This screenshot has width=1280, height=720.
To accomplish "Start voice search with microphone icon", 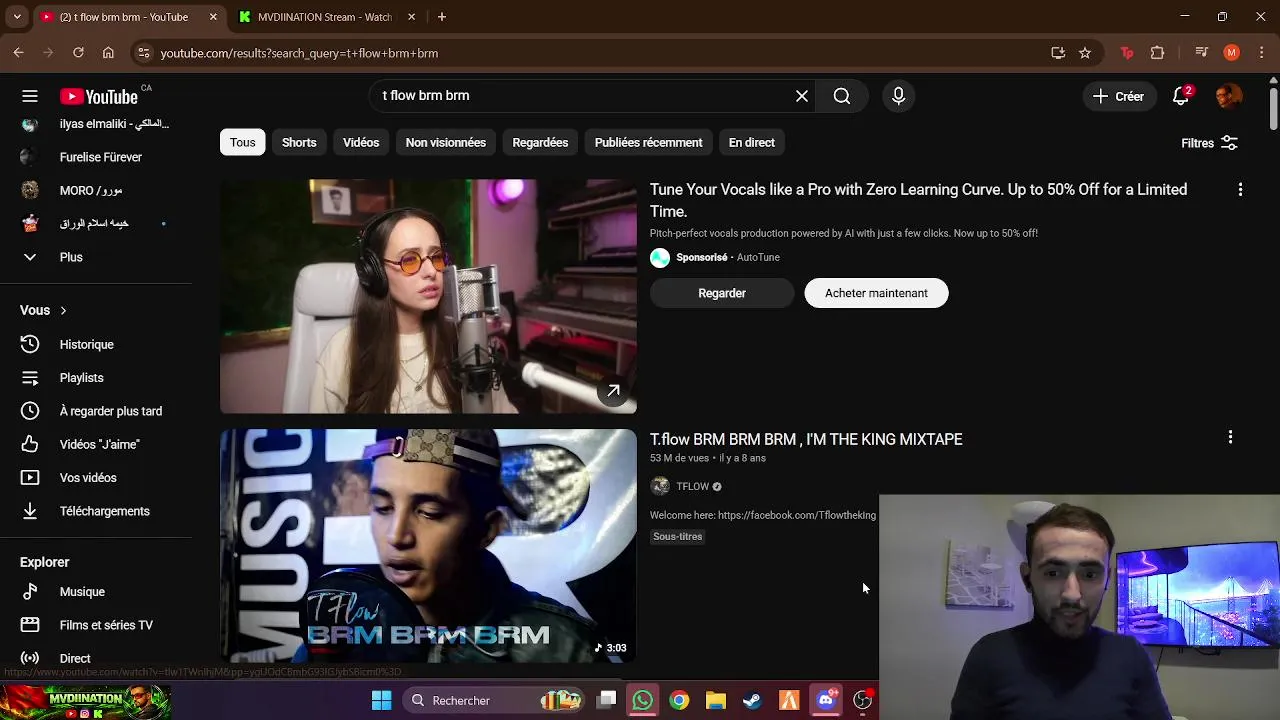I will [x=898, y=96].
